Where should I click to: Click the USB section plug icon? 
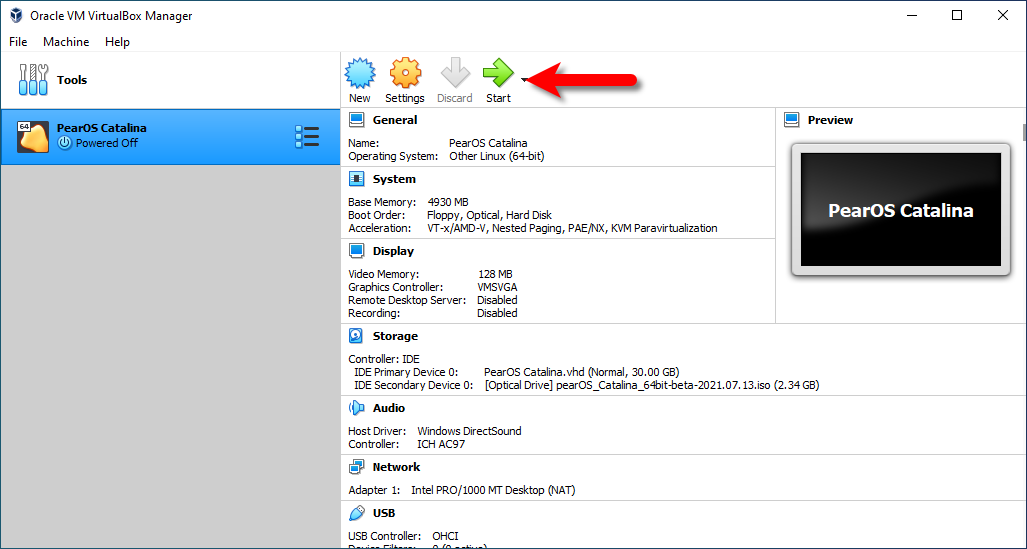(356, 513)
